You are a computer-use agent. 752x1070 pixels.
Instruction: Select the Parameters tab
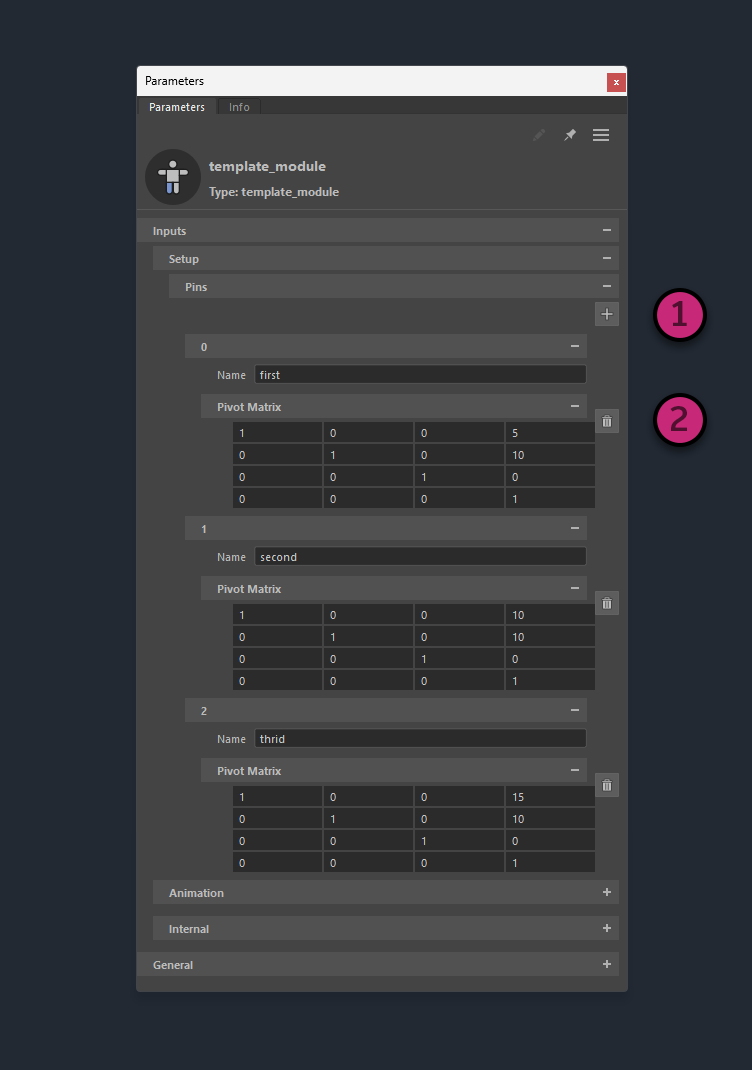point(177,107)
